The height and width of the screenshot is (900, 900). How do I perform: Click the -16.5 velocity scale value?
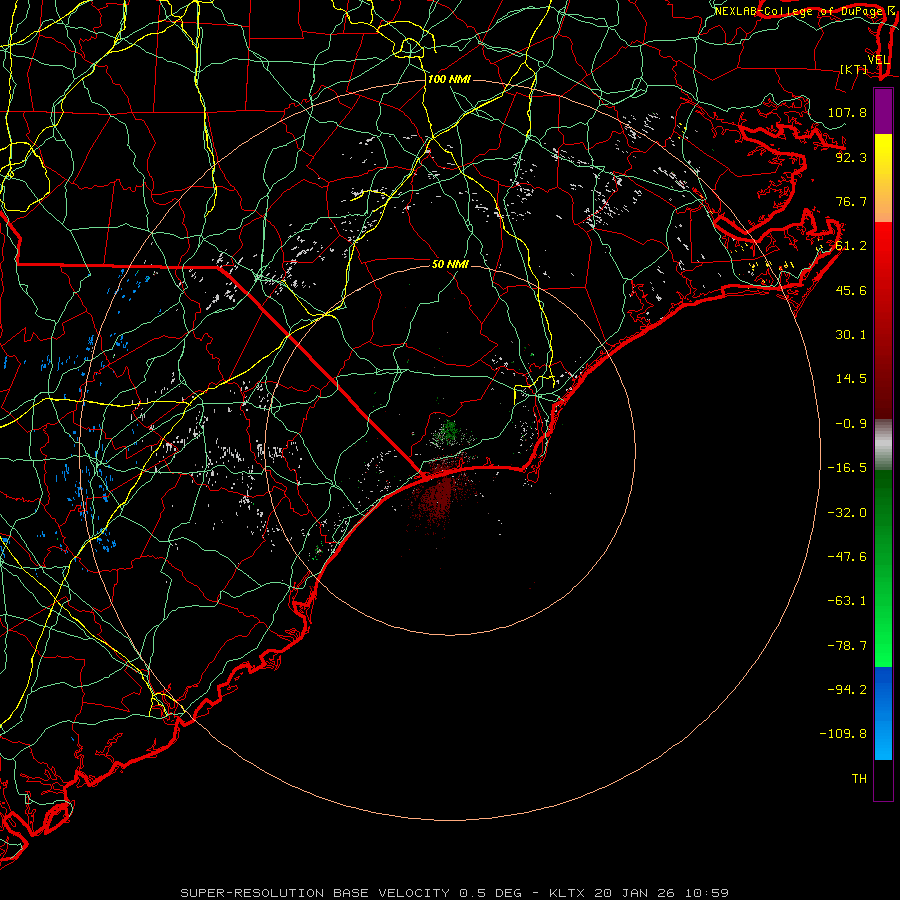(847, 468)
